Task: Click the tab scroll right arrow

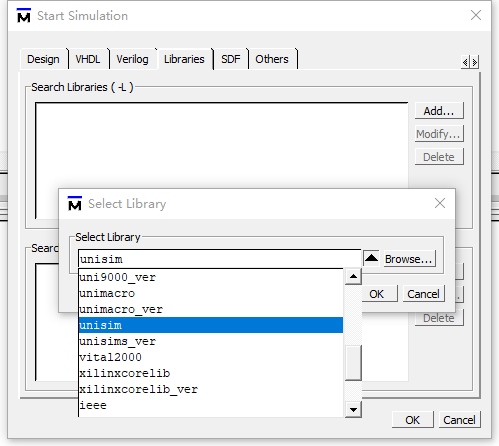Action: coord(475,62)
